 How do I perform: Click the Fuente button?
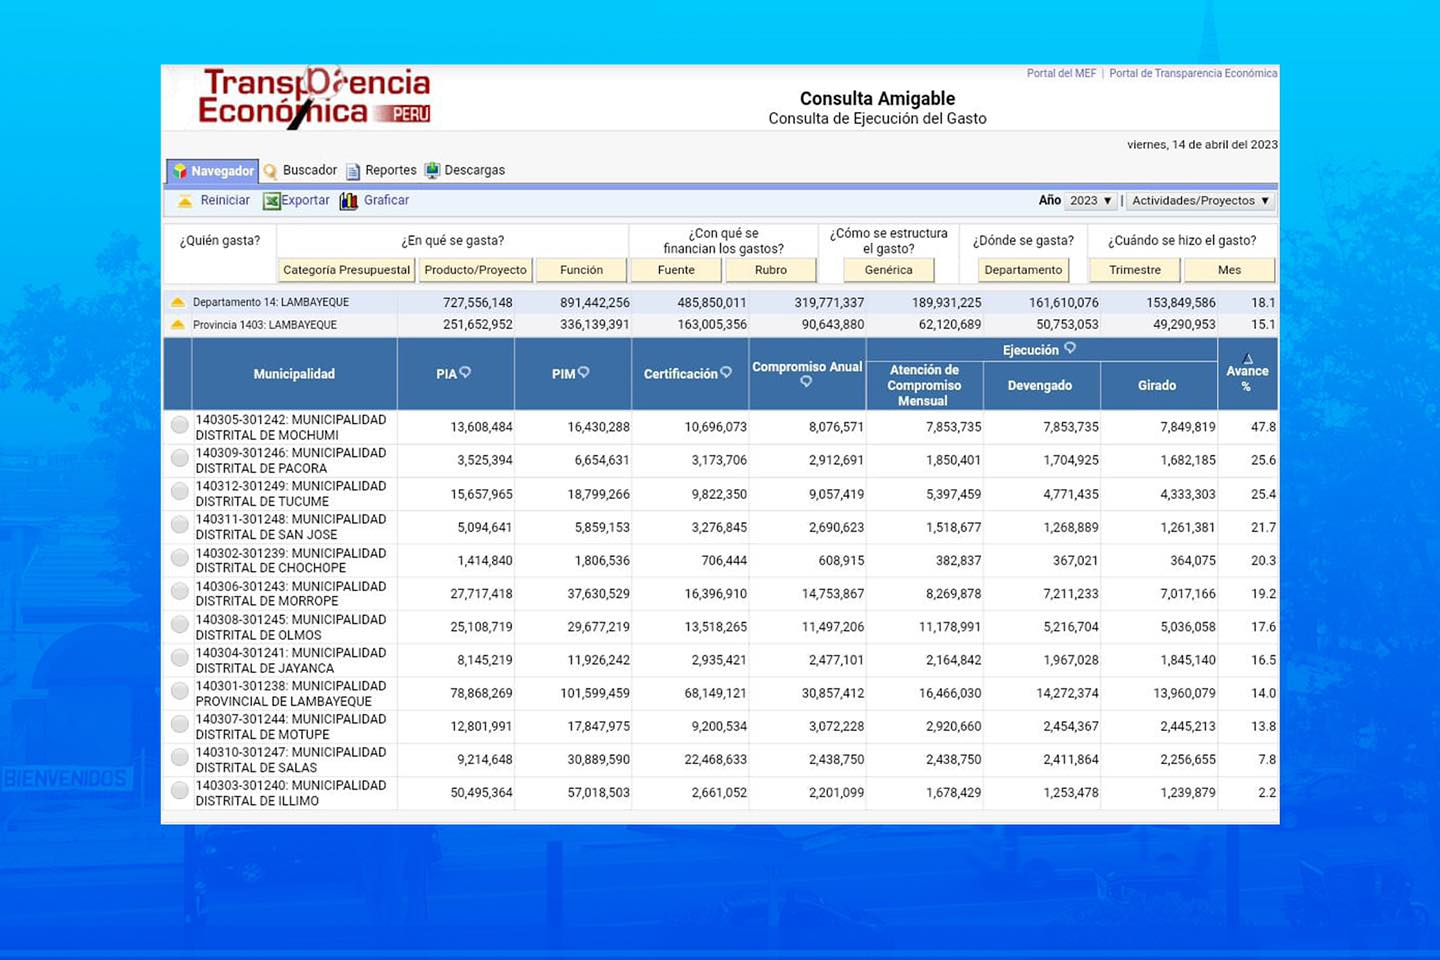point(676,270)
